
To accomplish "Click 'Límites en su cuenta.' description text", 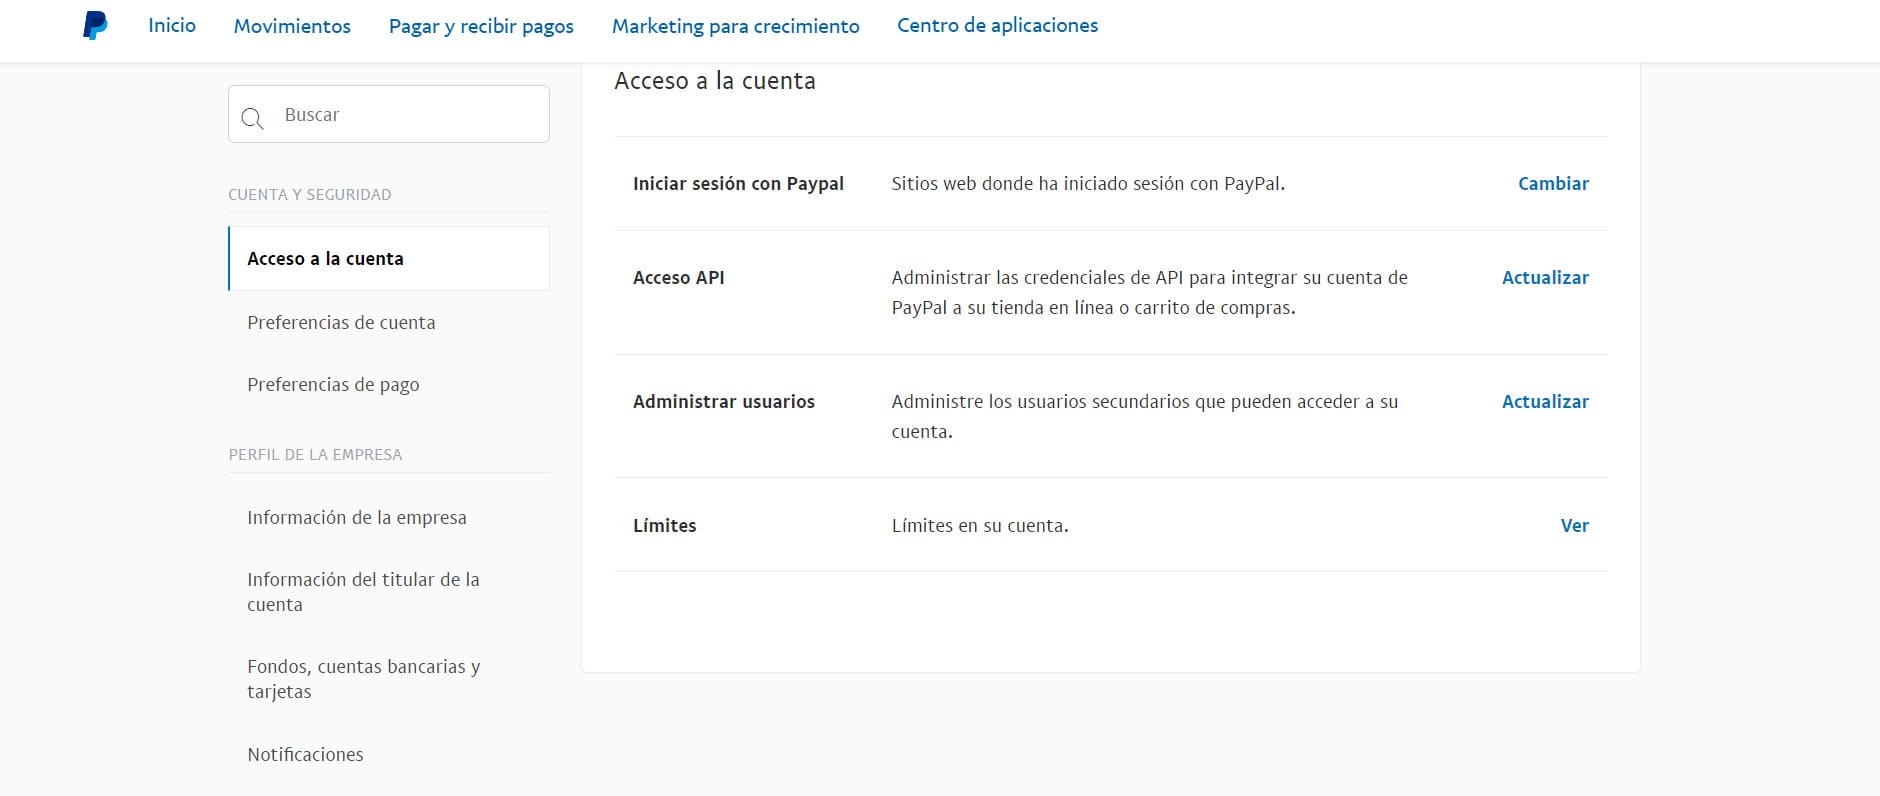I will 980,526.
